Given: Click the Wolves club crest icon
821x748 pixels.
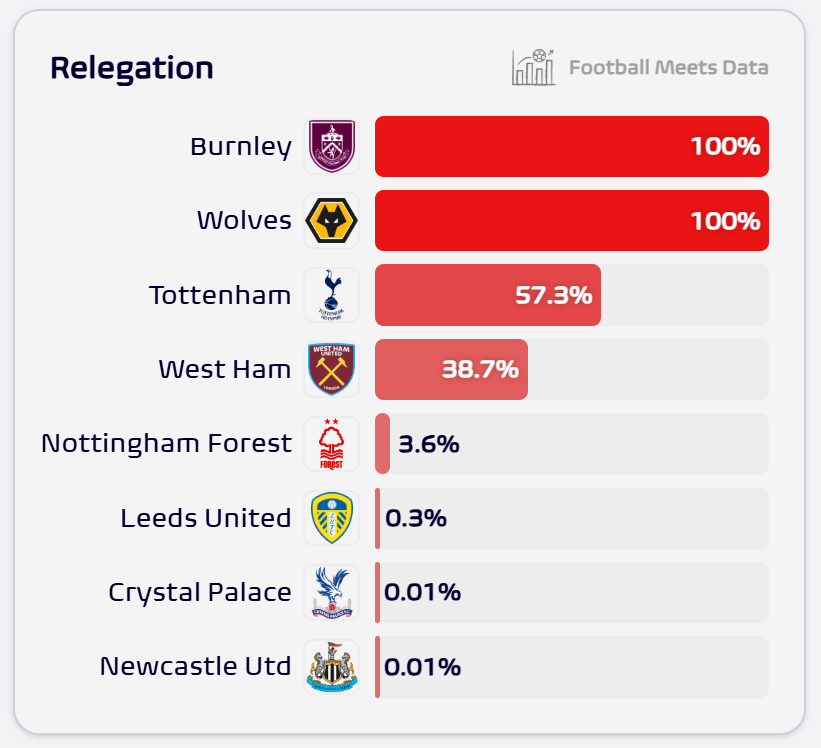Looking at the screenshot, I should [331, 221].
